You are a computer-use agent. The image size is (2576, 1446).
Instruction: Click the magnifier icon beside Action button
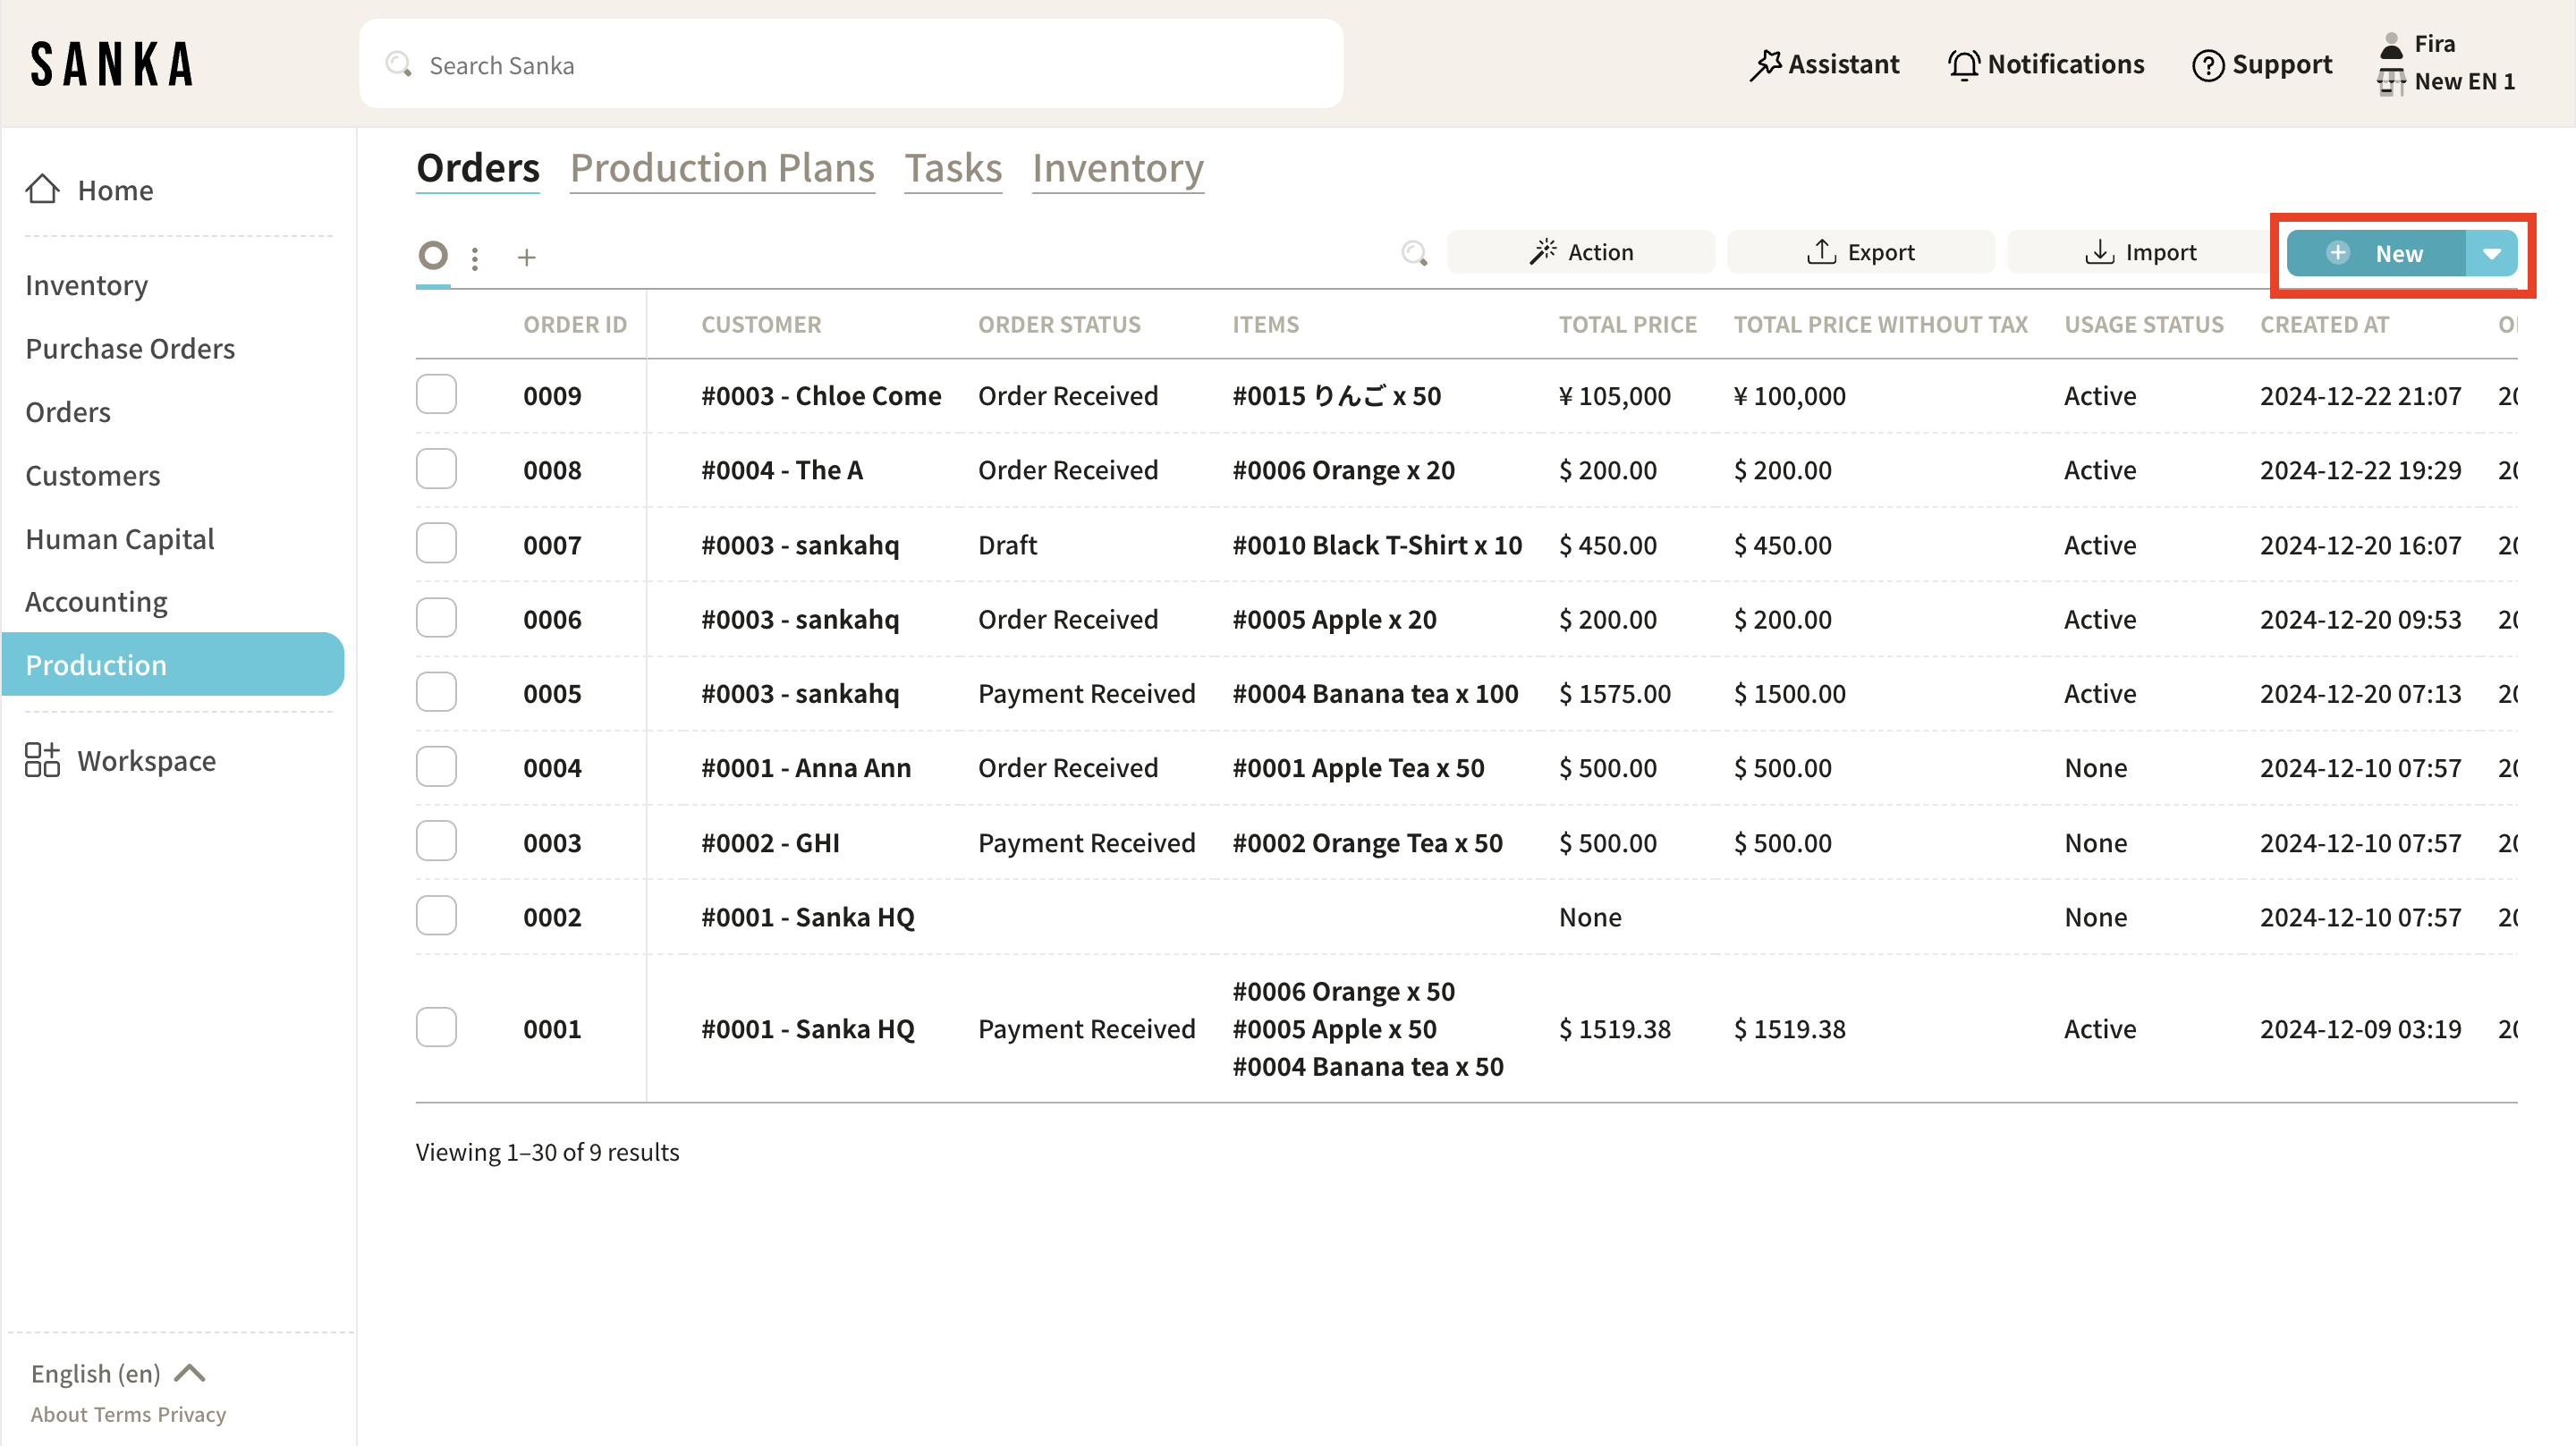click(1414, 253)
